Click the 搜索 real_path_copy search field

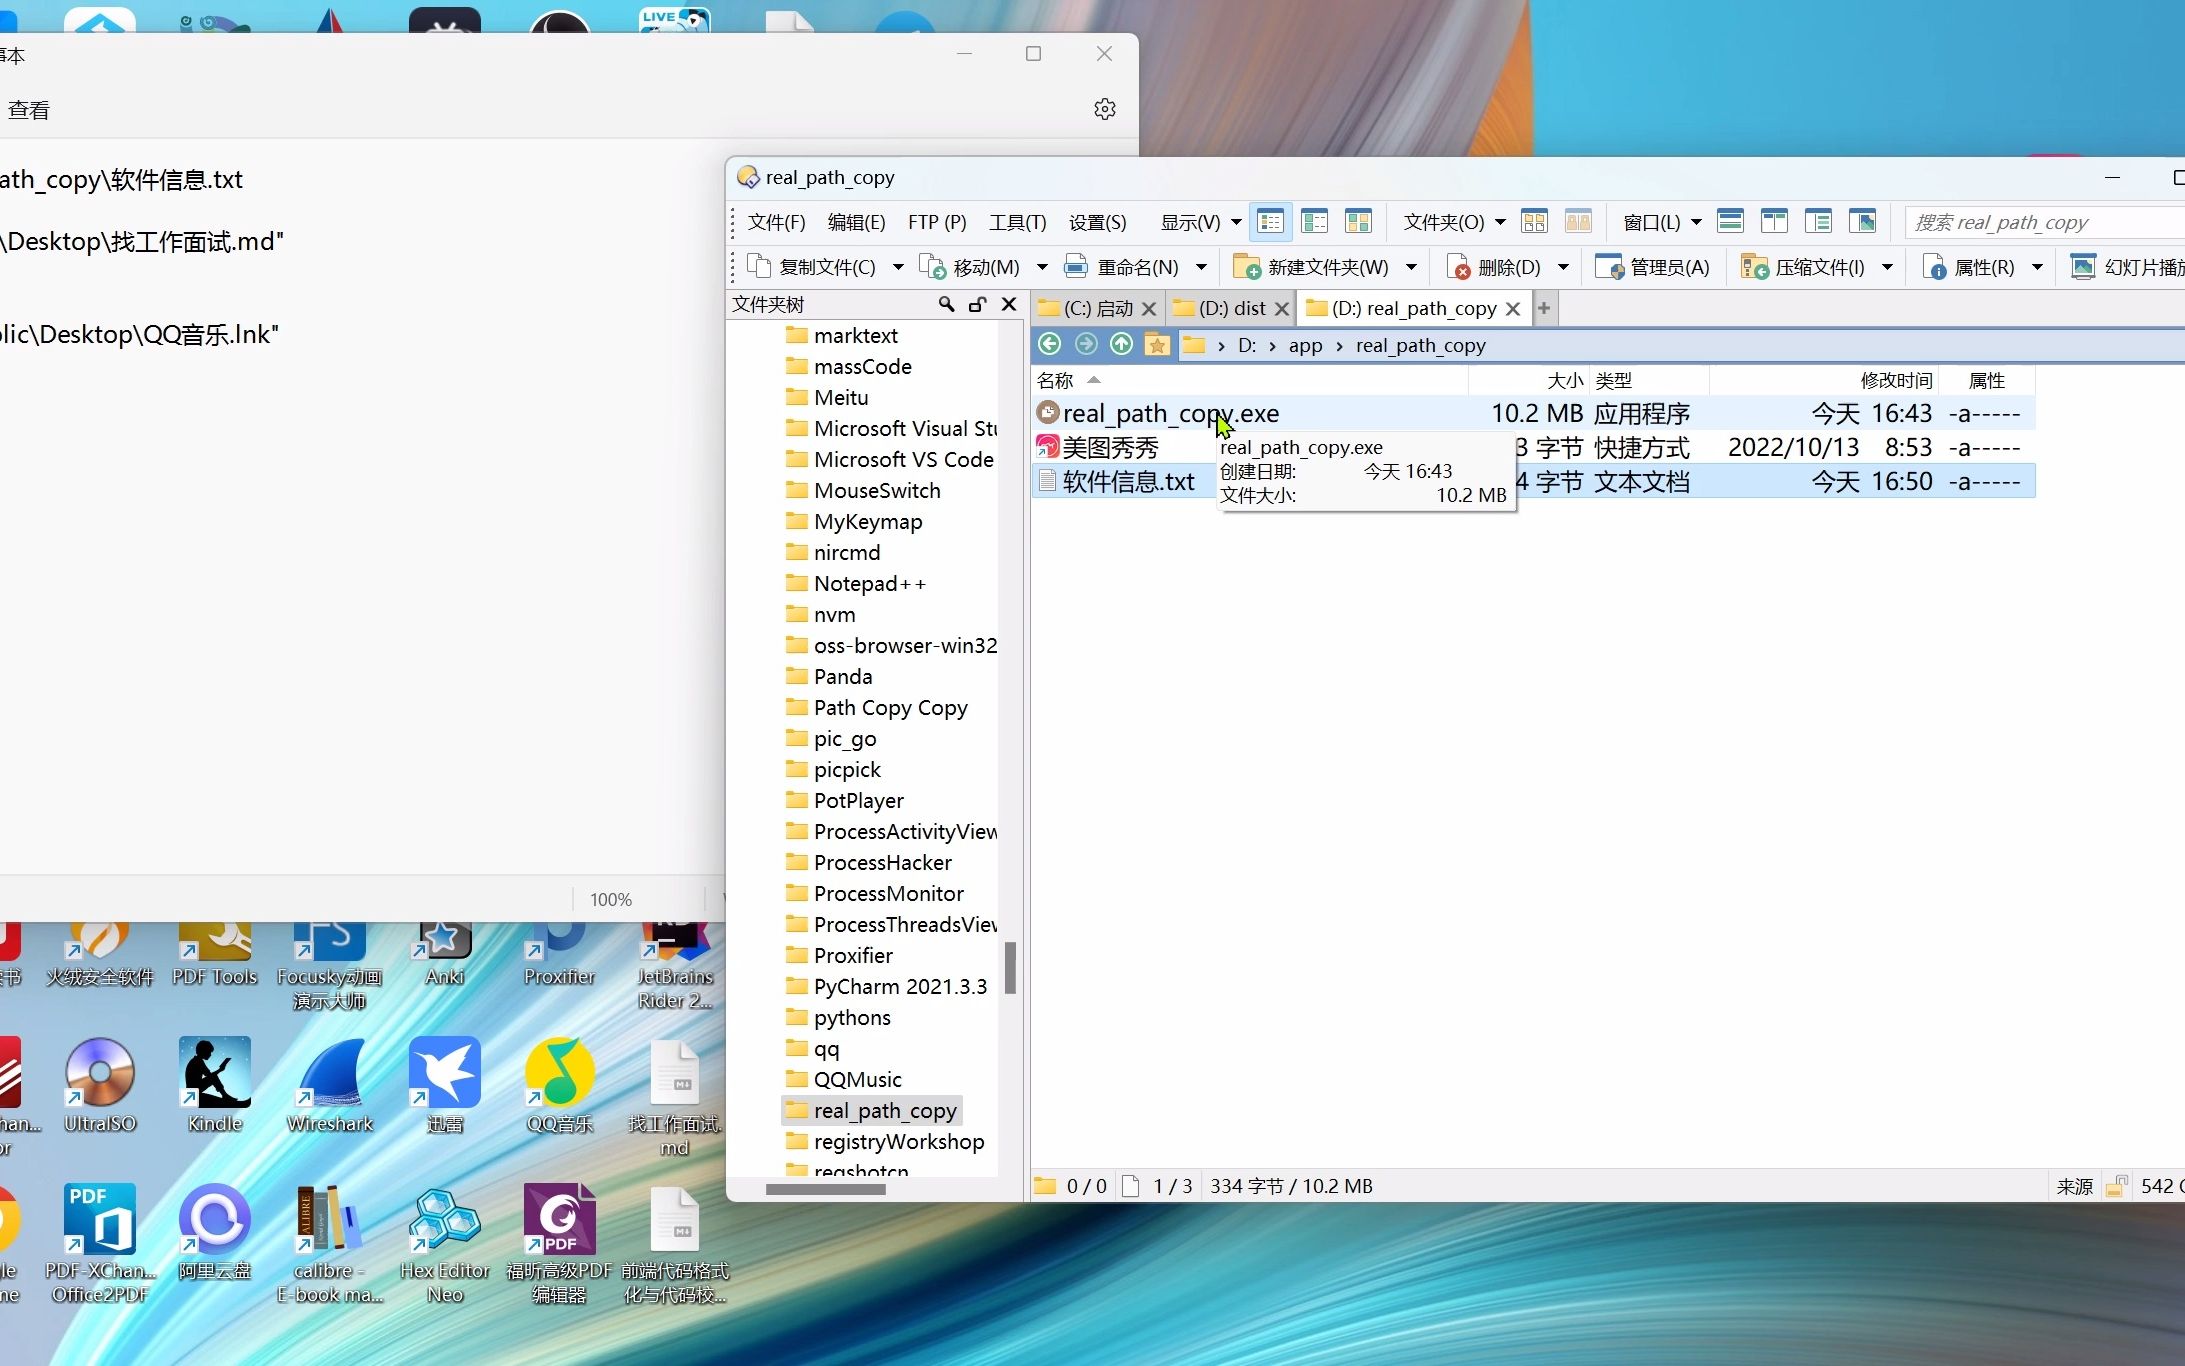(x=2040, y=222)
